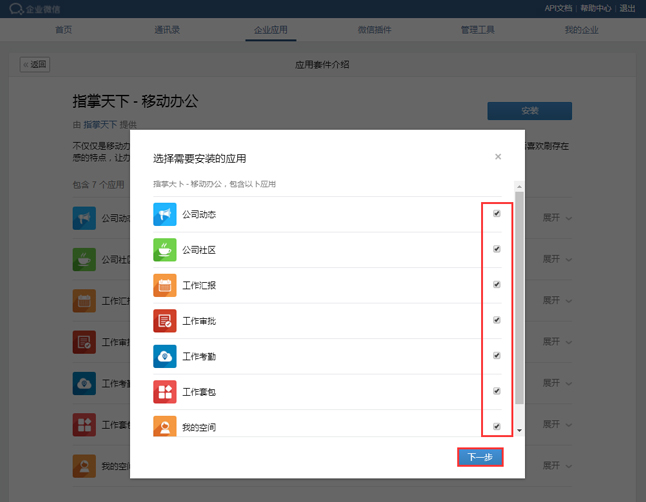
Task: Click the 下一步 button
Action: [x=480, y=457]
